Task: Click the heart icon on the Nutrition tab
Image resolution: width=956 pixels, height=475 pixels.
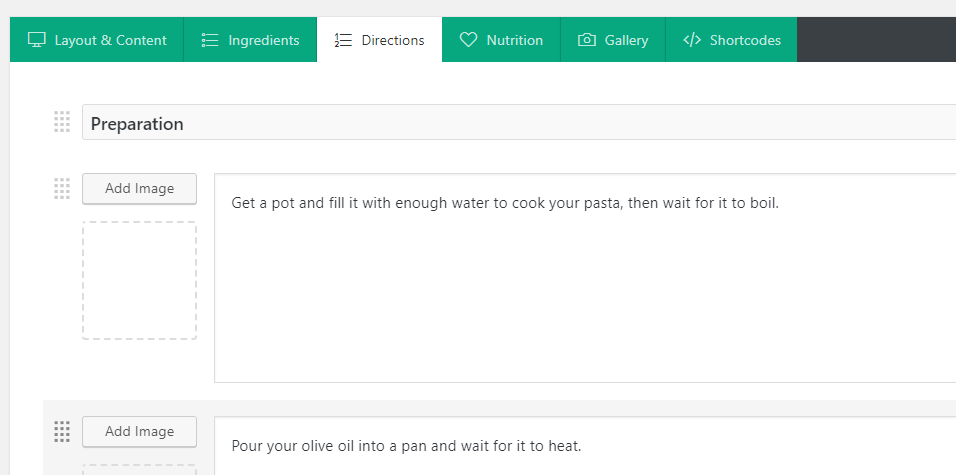Action: [468, 40]
